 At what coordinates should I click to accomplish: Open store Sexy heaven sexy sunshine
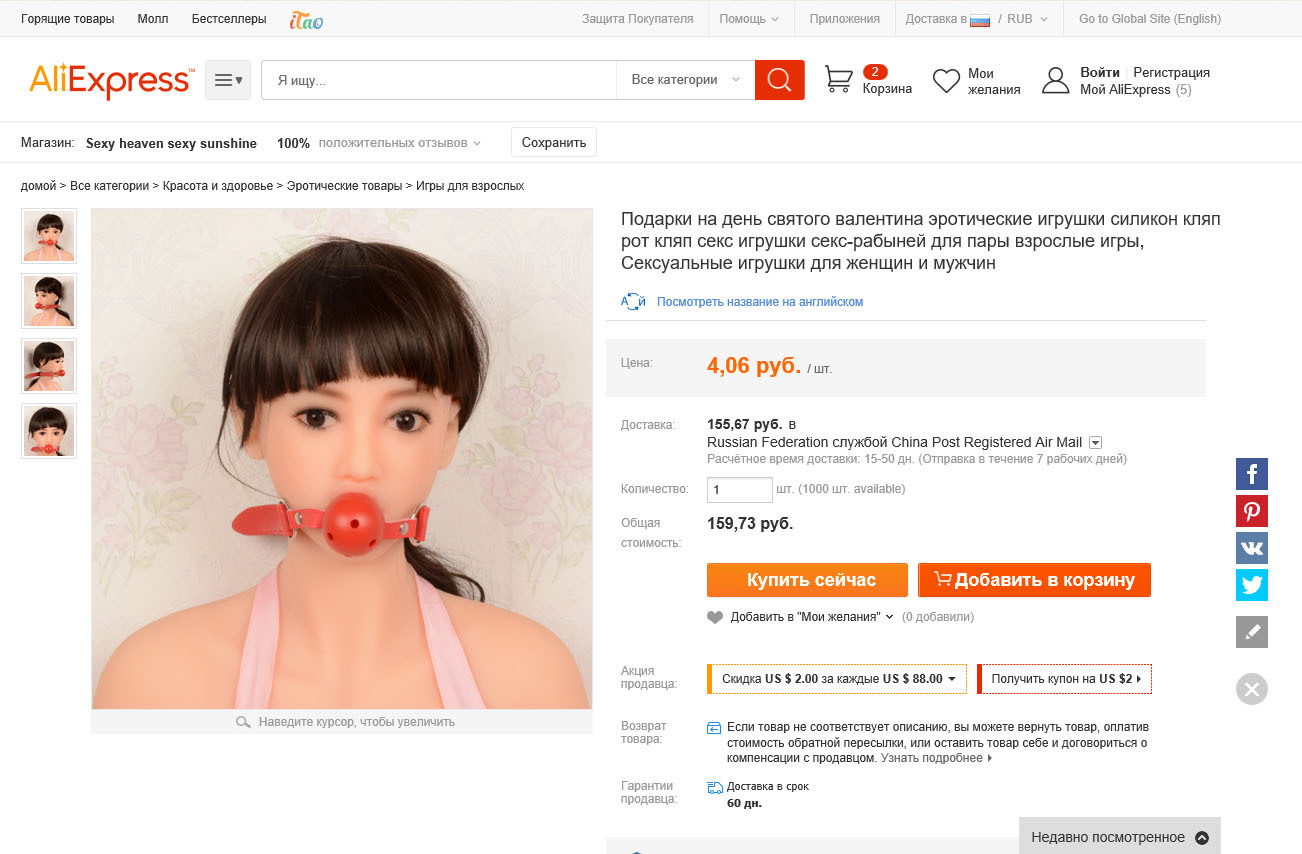pos(171,143)
